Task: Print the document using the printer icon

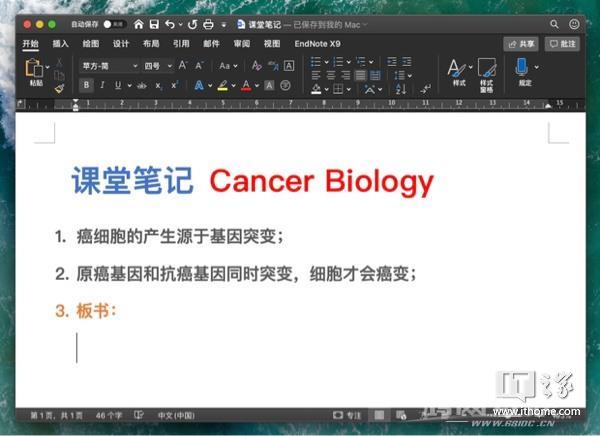Action: tap(208, 24)
